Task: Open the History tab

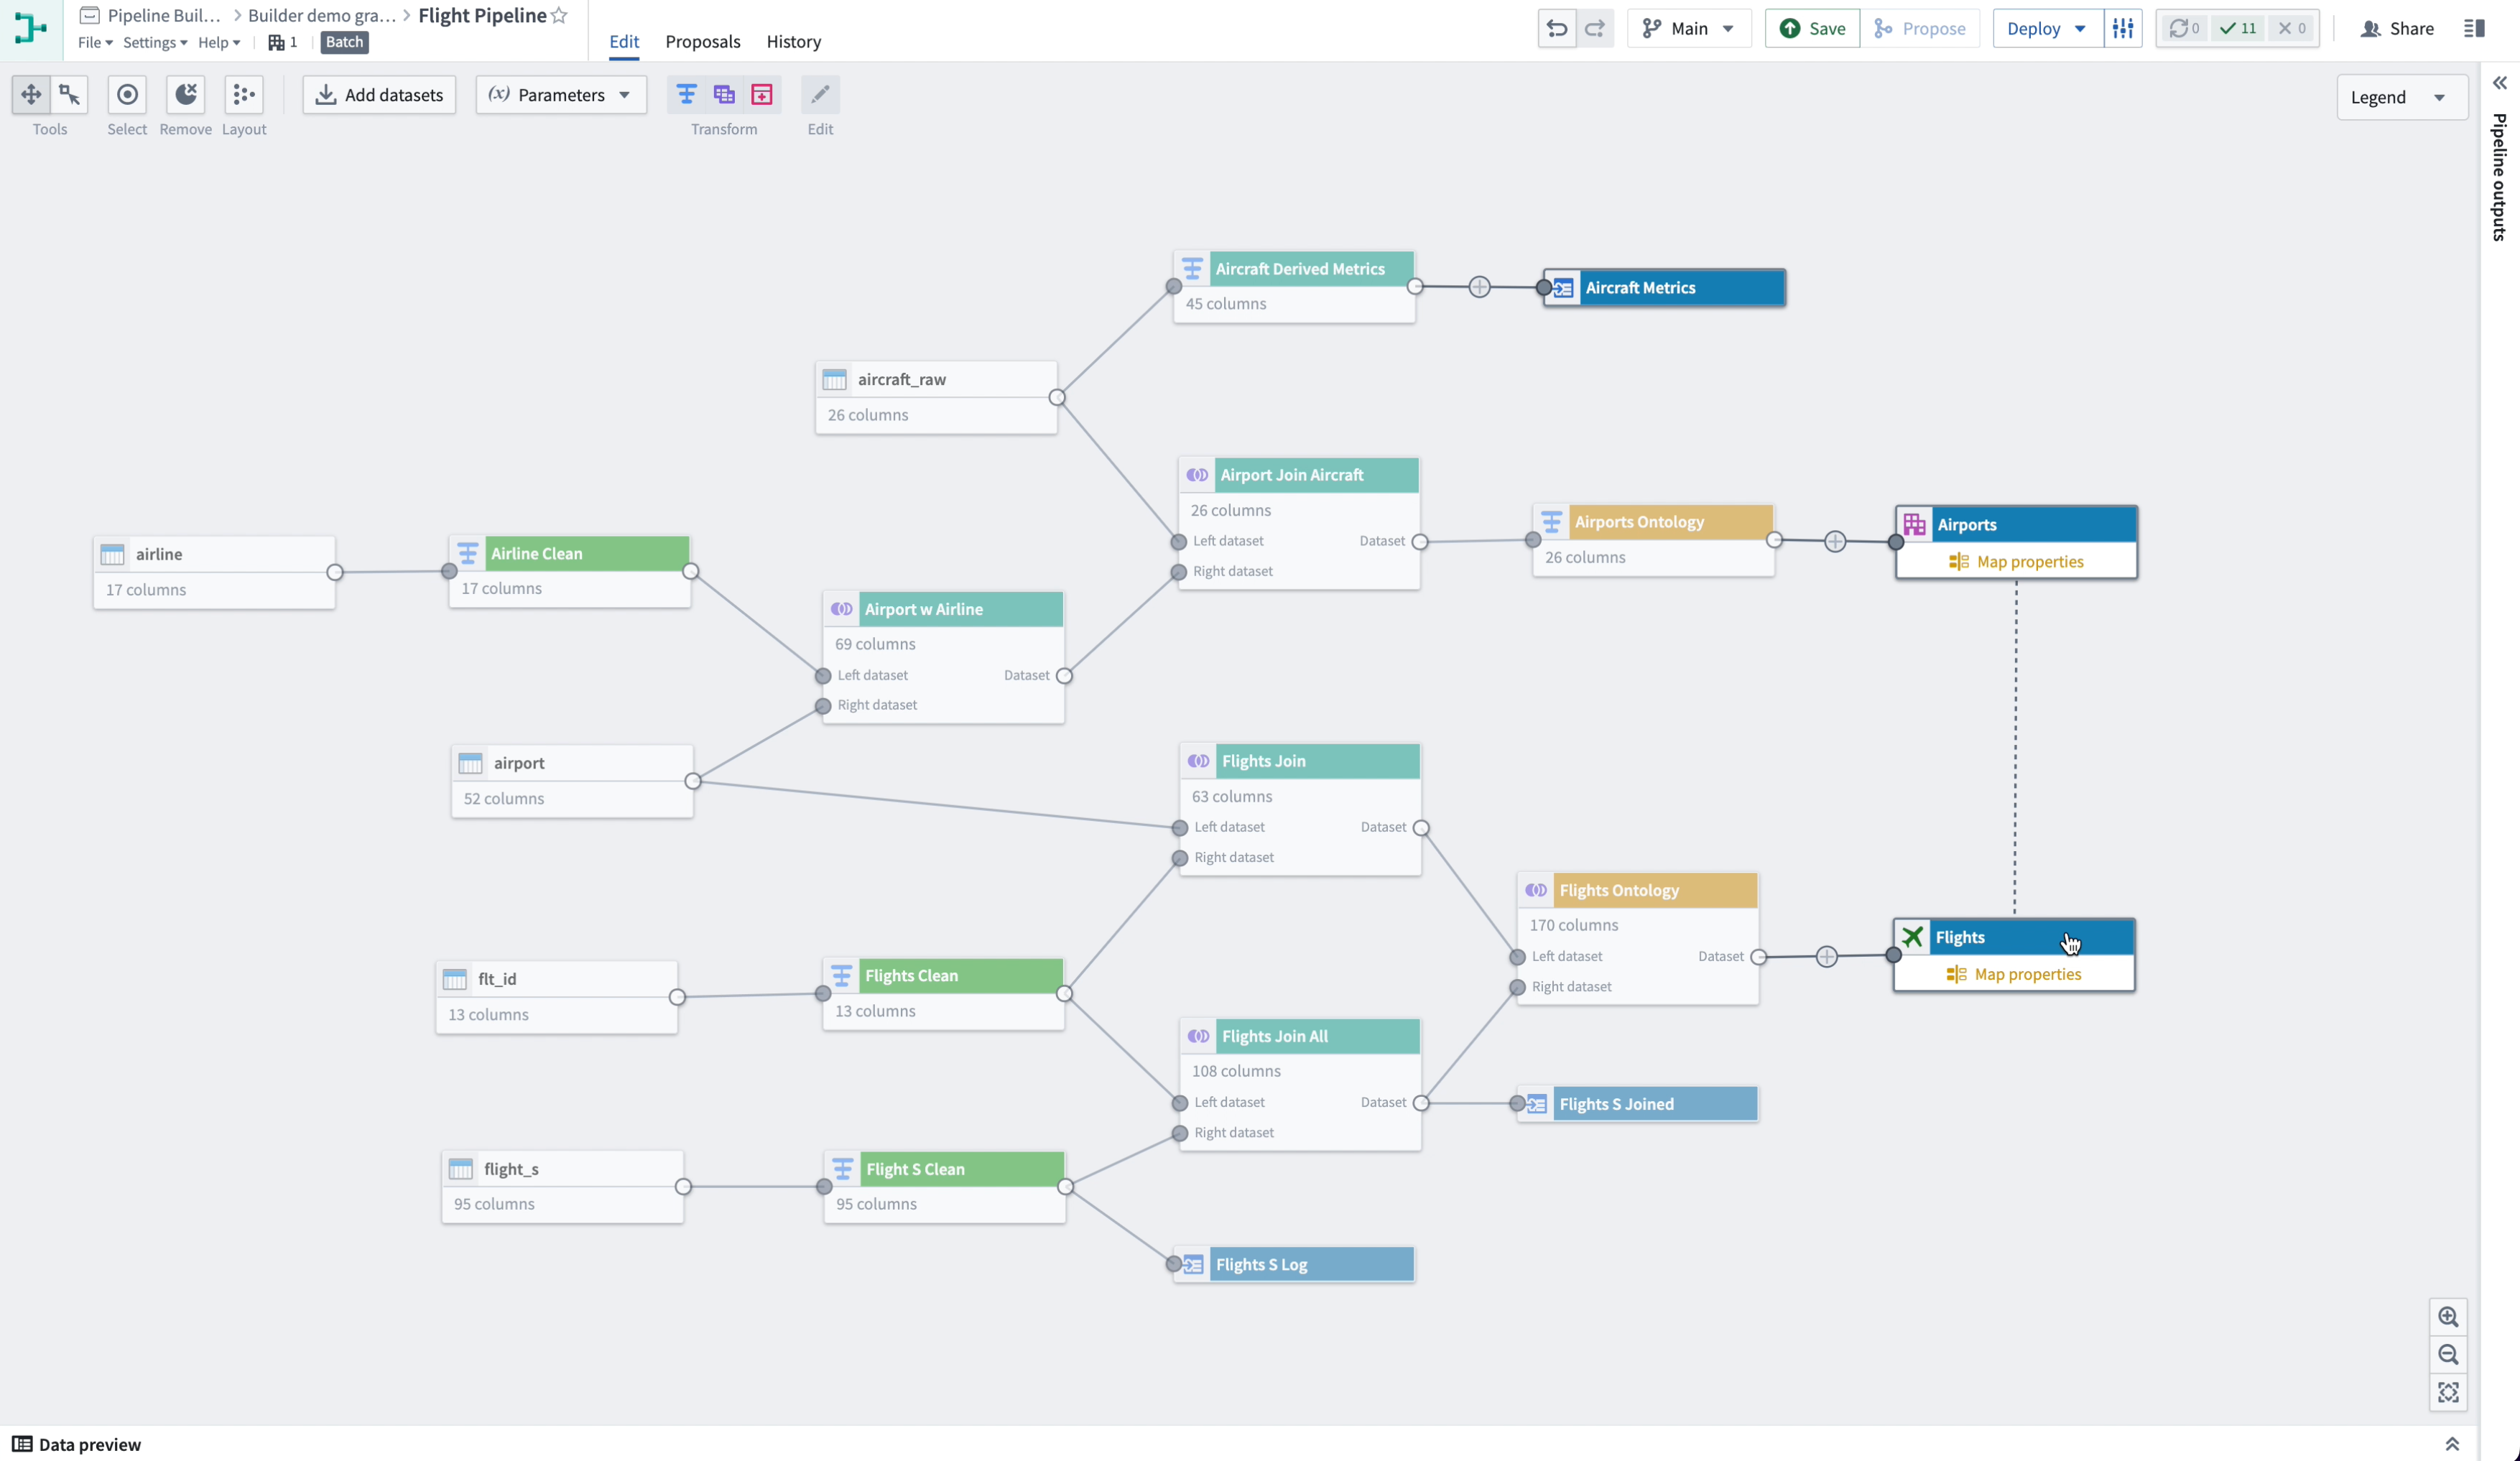Action: [793, 42]
